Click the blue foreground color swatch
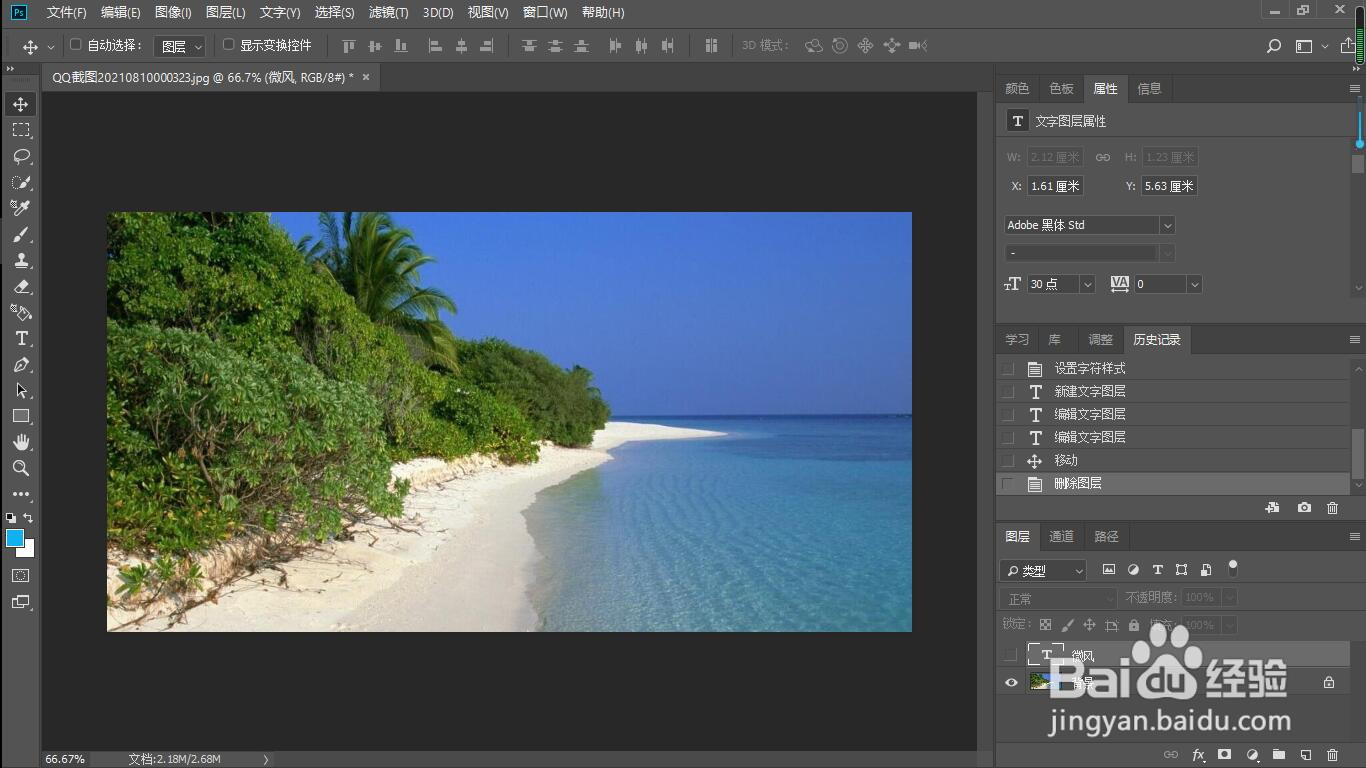The height and width of the screenshot is (768, 1366). pyautogui.click(x=15, y=538)
